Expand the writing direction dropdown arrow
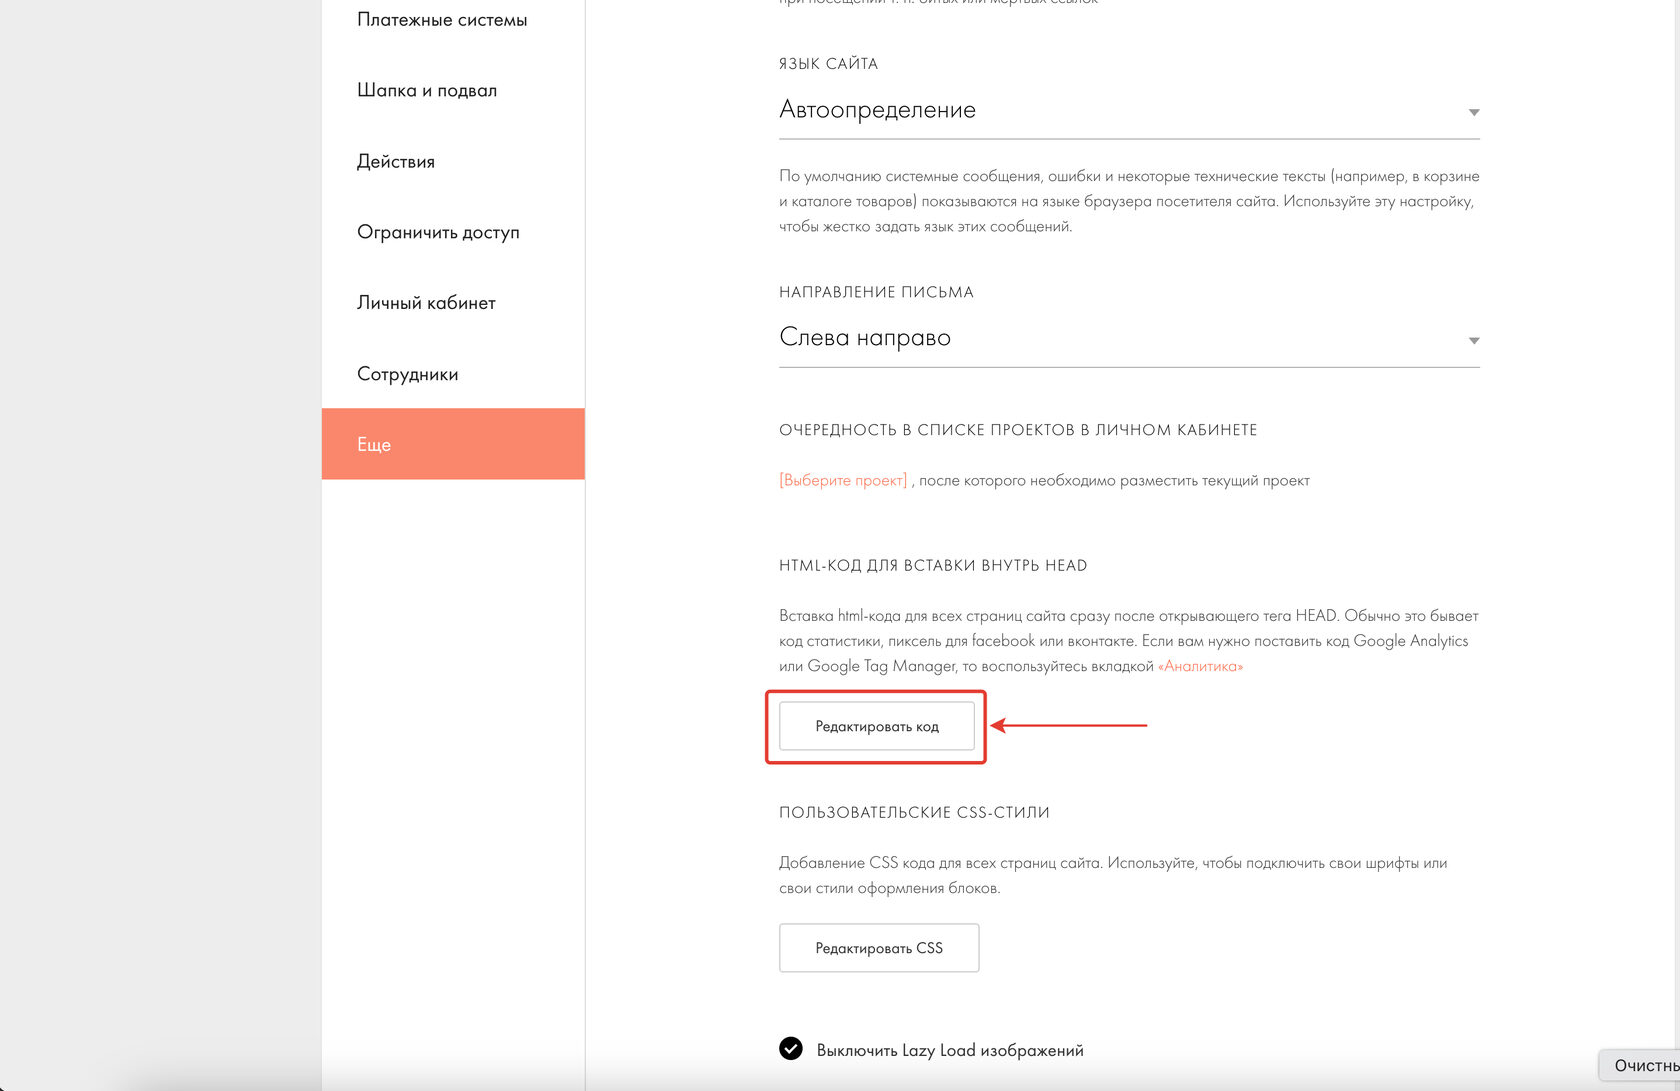This screenshot has height=1091, width=1680. [x=1473, y=340]
